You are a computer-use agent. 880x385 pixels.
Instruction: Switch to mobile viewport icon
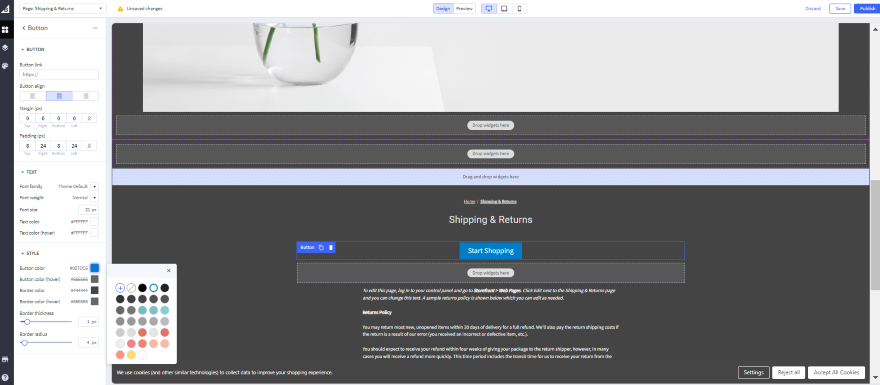click(x=519, y=8)
